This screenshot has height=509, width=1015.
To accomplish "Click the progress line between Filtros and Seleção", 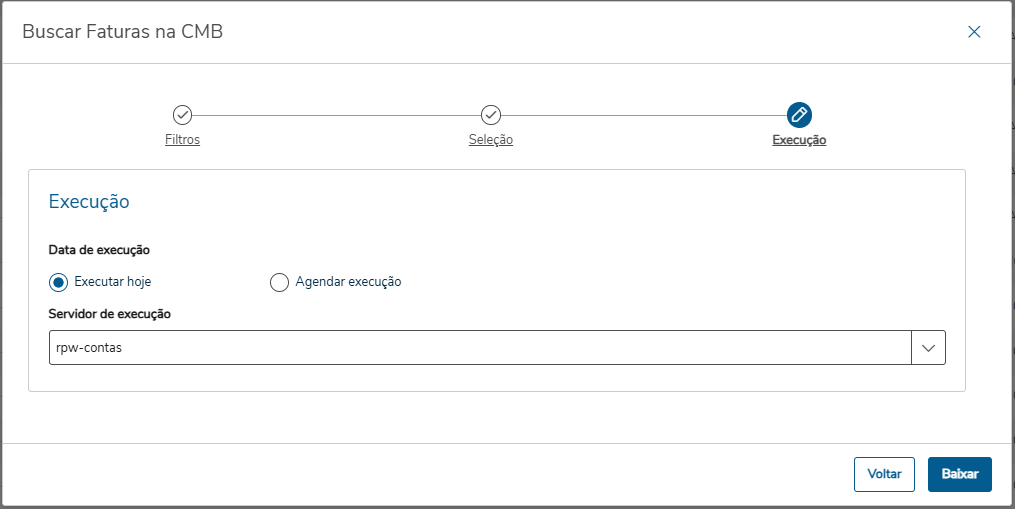I will [x=337, y=115].
